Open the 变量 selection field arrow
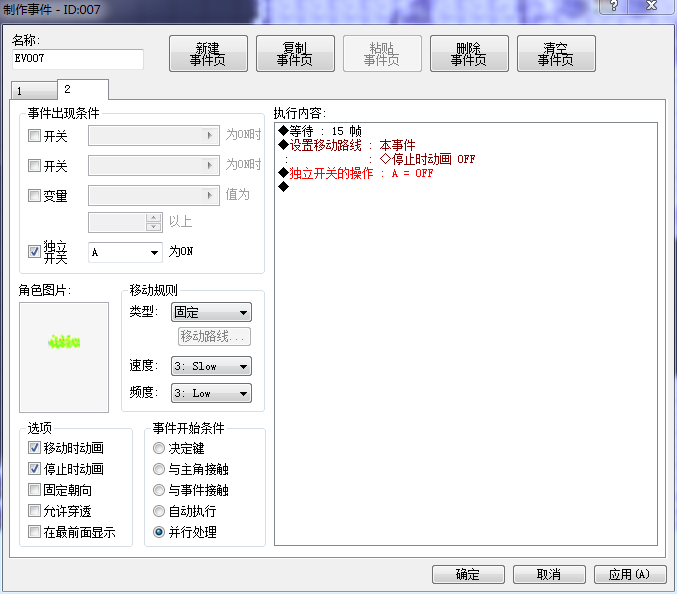The width and height of the screenshot is (677, 594). click(210, 195)
